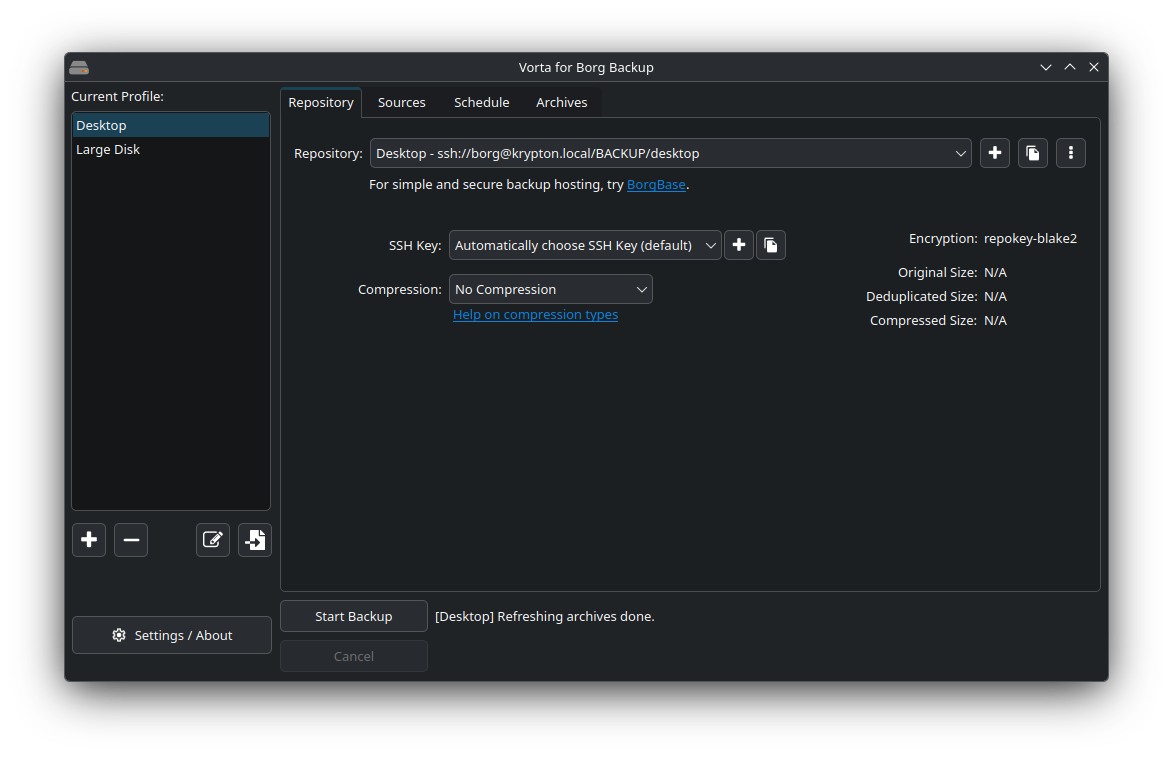Select the Large Disk profile
The width and height of the screenshot is (1173, 758).
point(108,148)
